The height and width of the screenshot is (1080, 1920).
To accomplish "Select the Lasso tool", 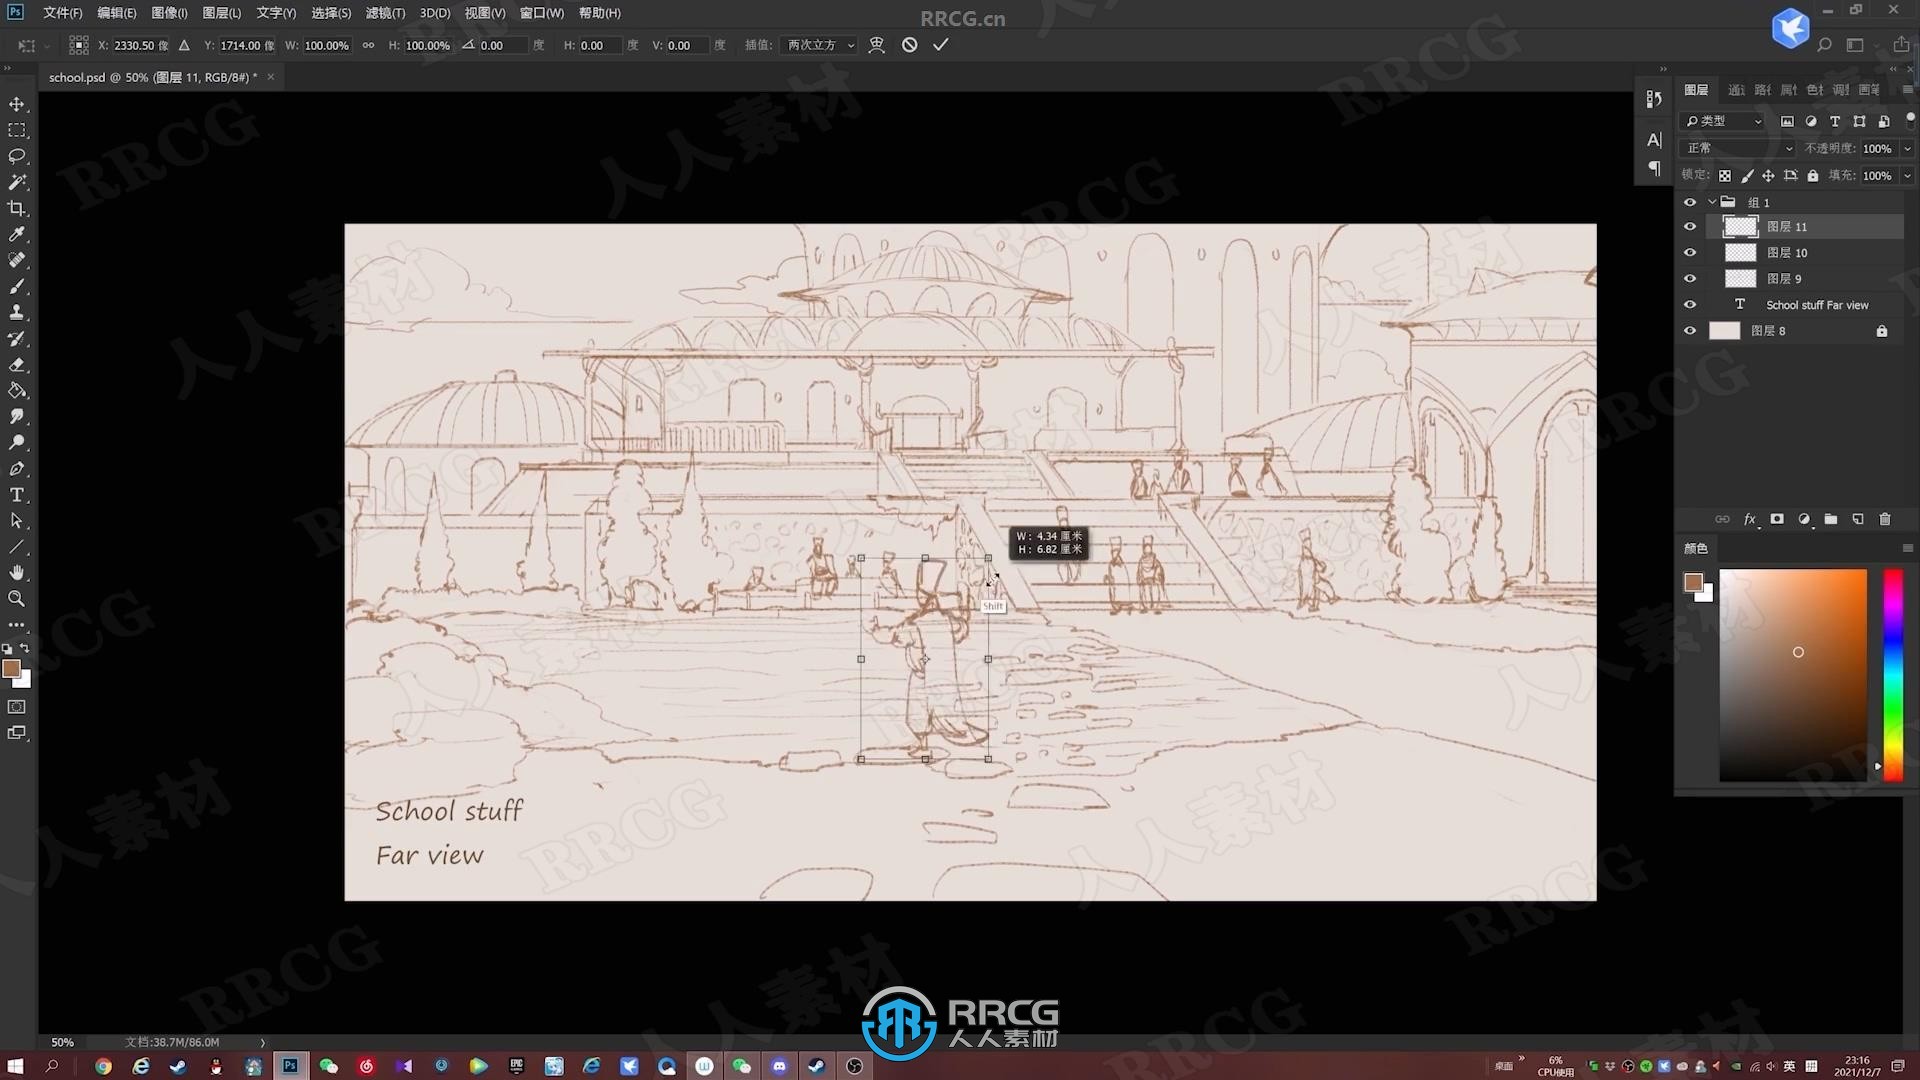I will click(x=18, y=156).
